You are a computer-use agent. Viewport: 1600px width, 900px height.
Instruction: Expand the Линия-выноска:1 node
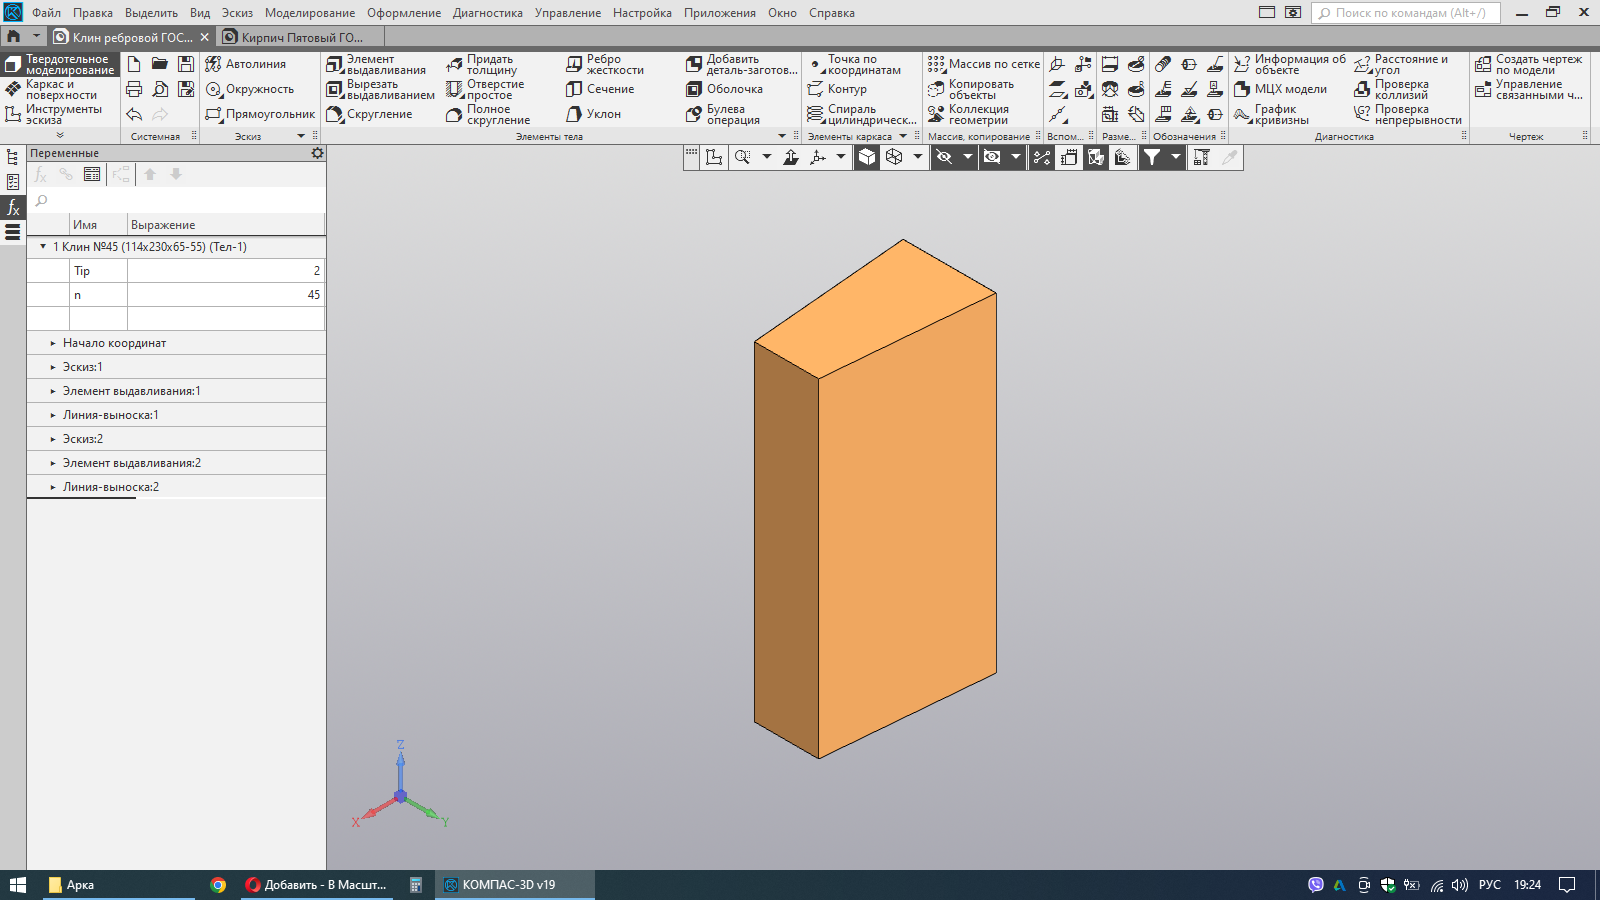(x=53, y=415)
